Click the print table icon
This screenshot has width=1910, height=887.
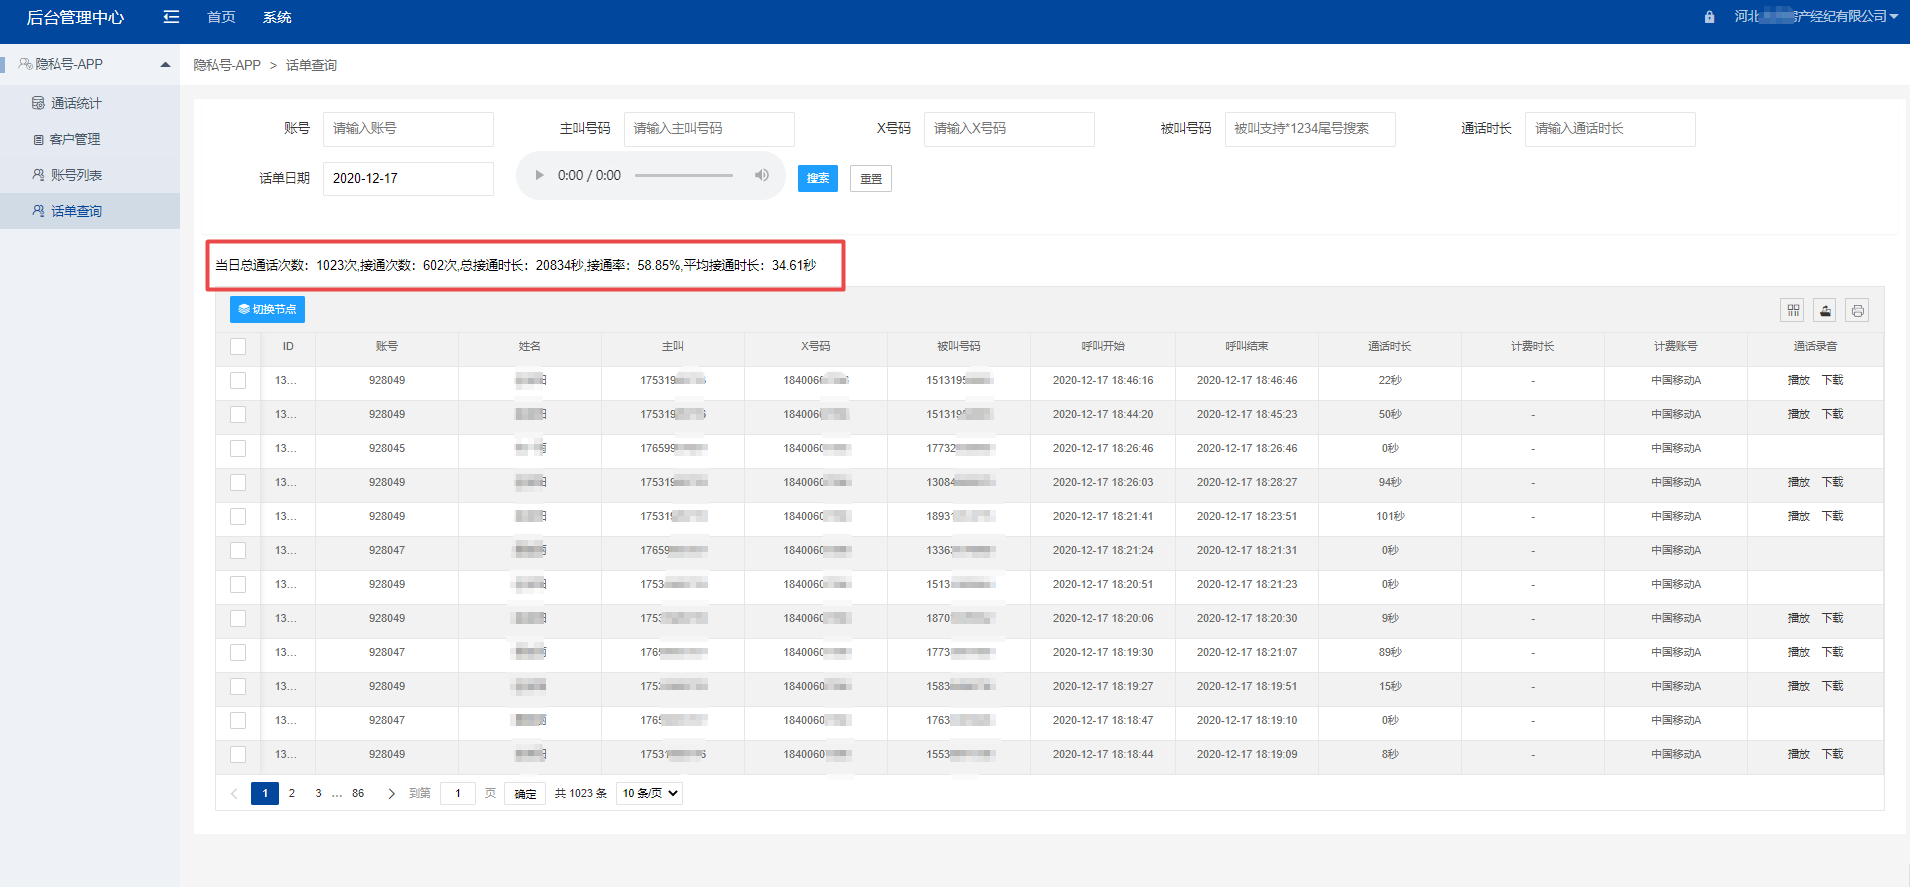(x=1857, y=311)
